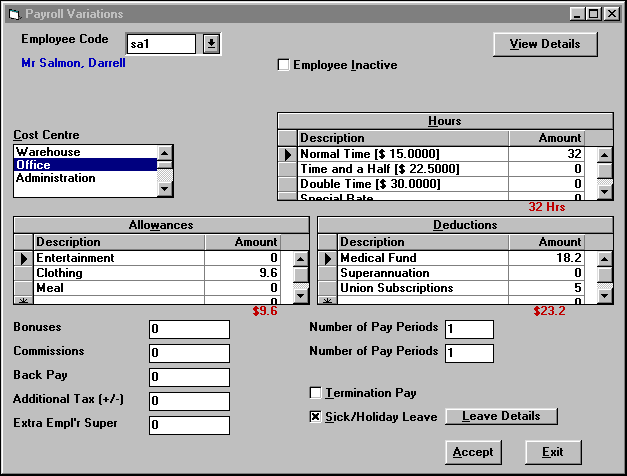Tick the Termination Pay checkbox
Screen dimensions: 627x476
pyautogui.click(x=316, y=393)
